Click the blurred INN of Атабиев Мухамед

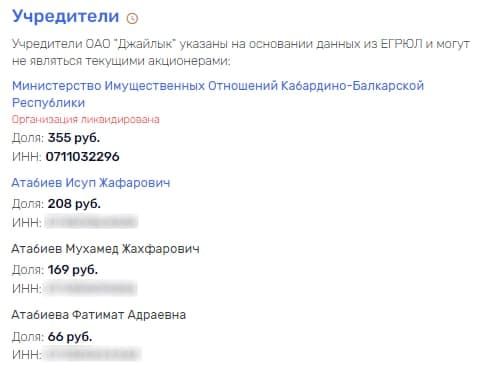point(91,288)
